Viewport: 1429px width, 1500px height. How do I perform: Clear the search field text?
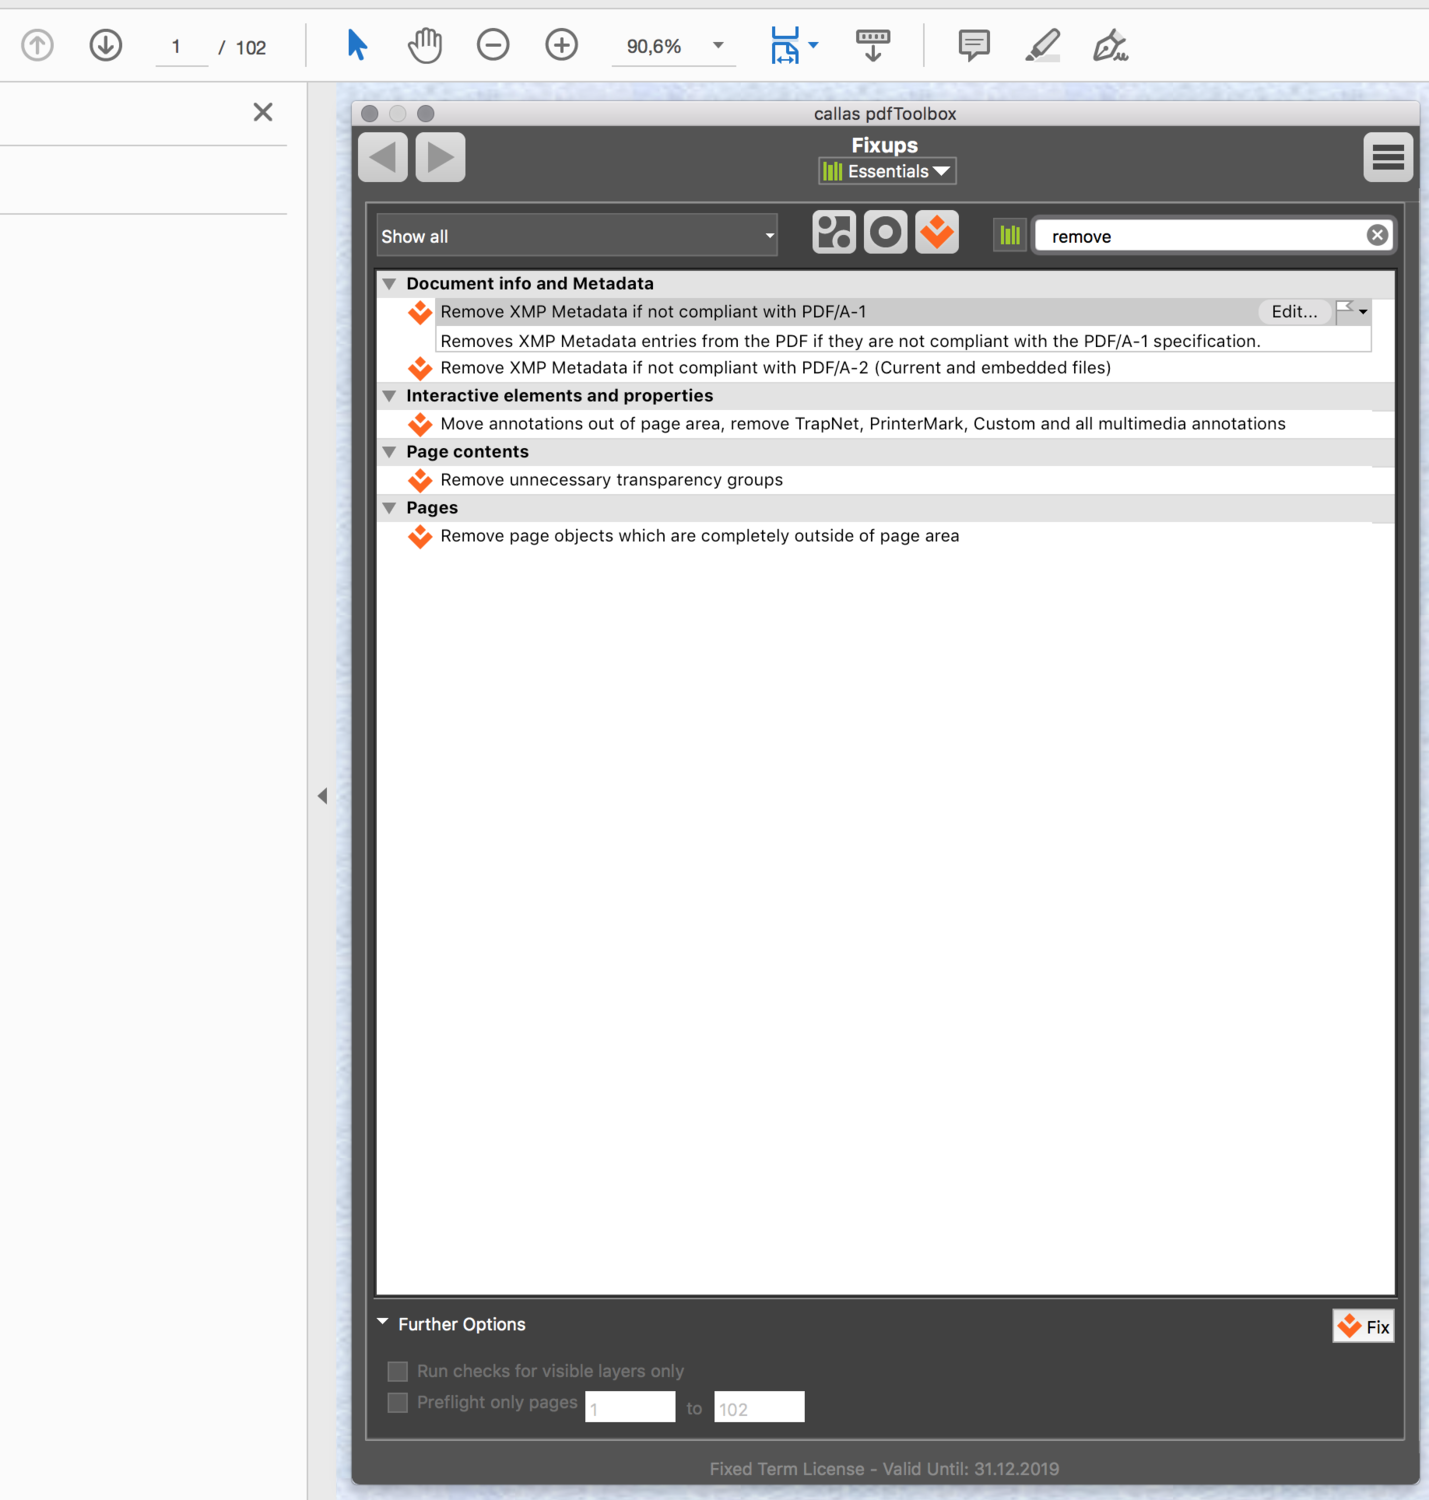1377,235
